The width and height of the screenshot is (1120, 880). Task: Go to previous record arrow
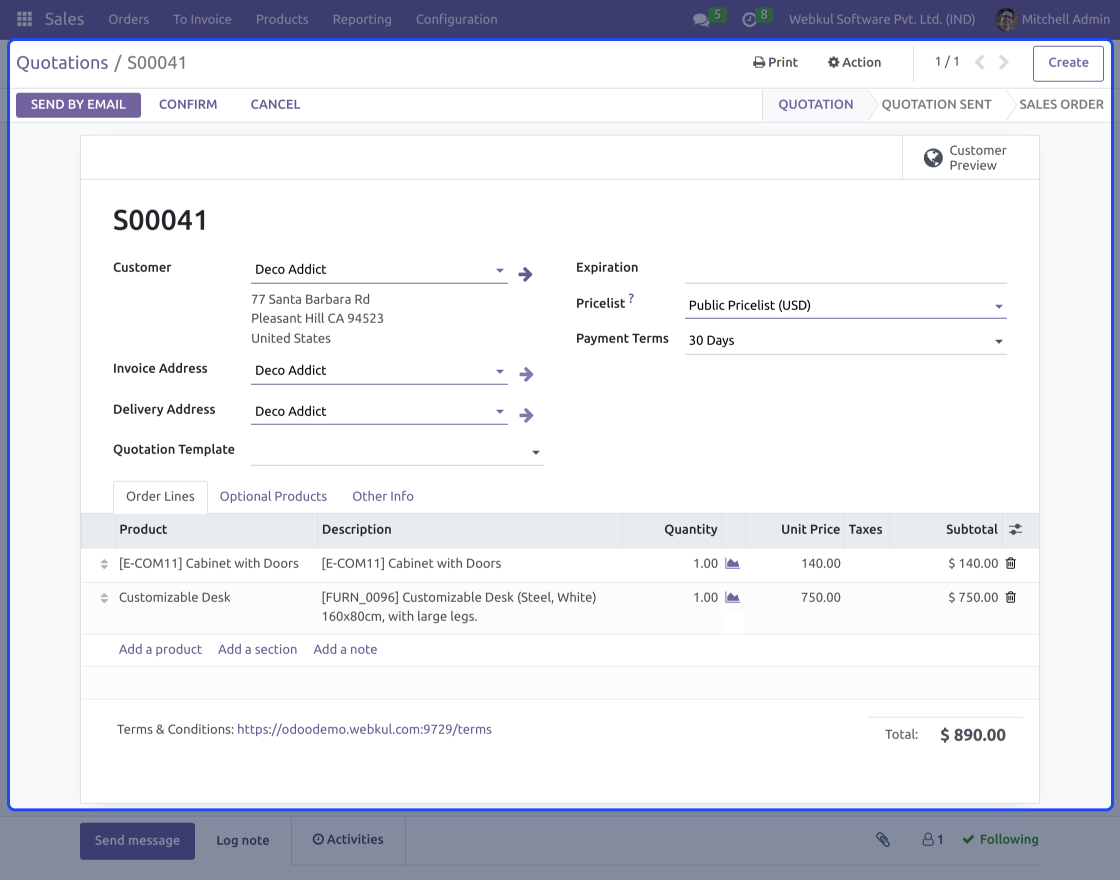click(x=980, y=63)
